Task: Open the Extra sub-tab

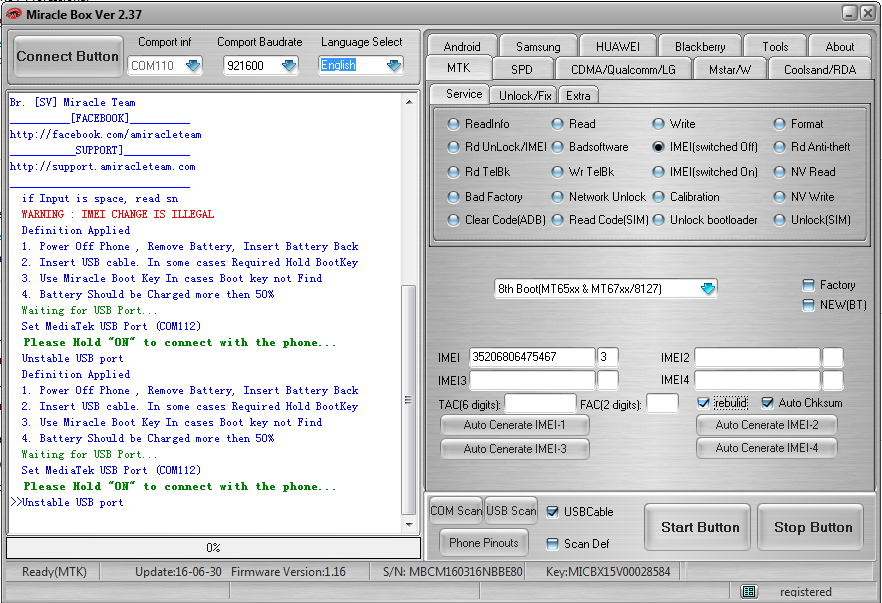Action: click(x=578, y=96)
